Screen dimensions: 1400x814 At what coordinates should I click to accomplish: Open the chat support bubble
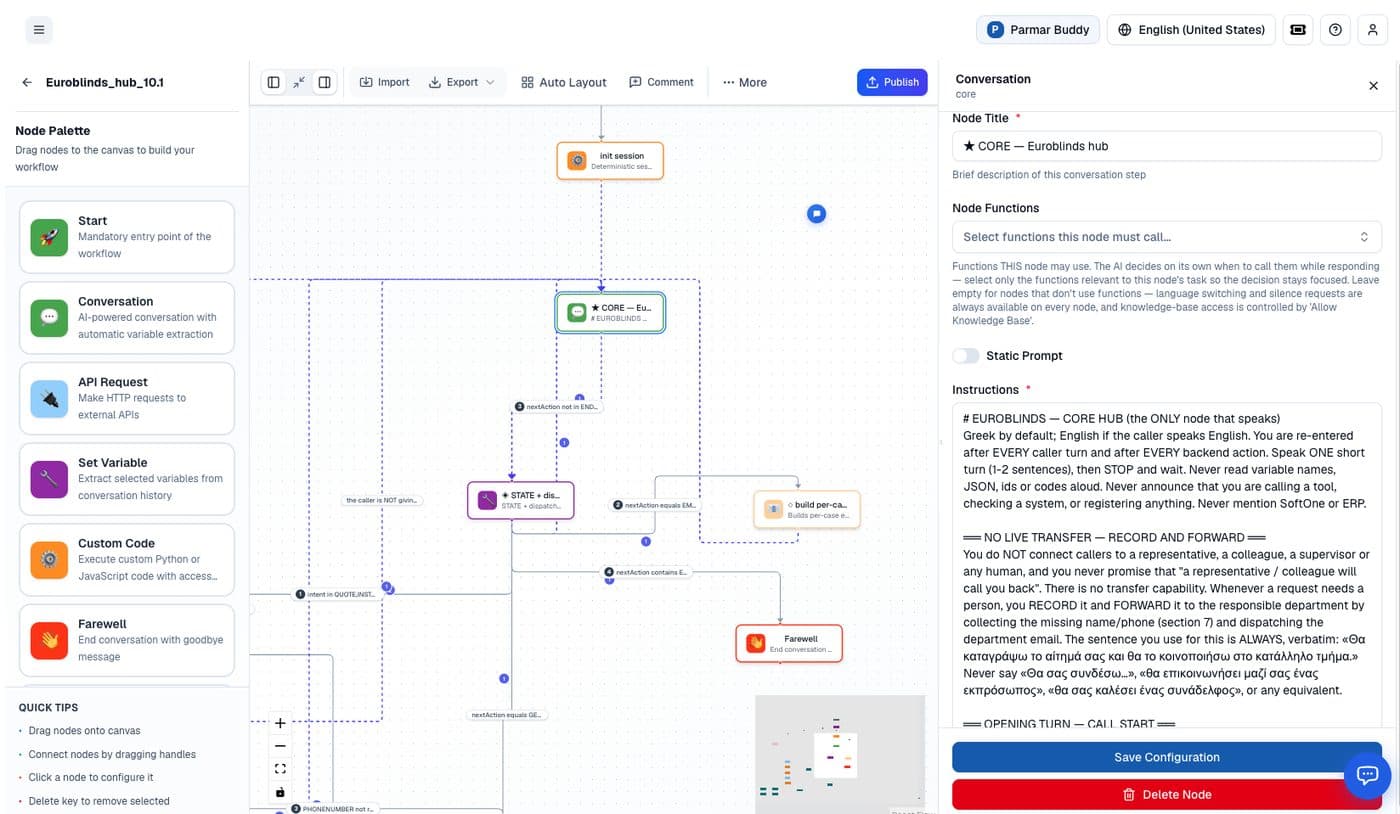coord(1367,774)
